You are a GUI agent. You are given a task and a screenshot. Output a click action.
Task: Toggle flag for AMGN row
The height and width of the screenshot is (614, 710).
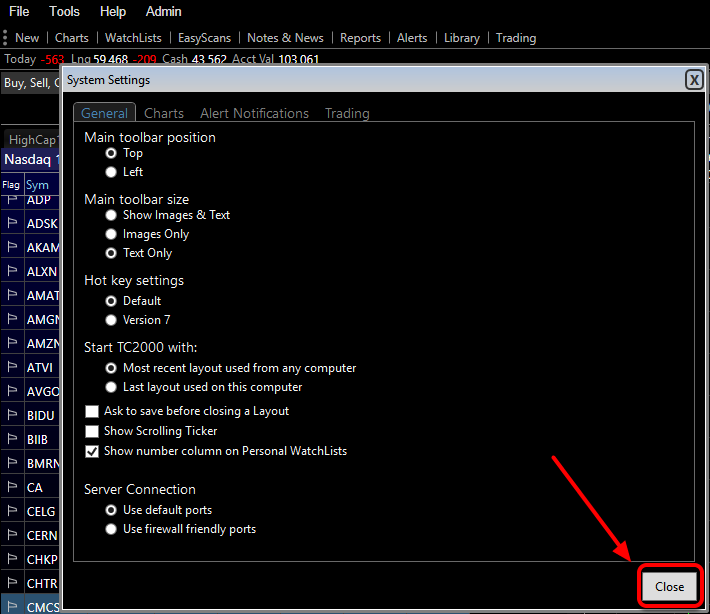[x=12, y=319]
